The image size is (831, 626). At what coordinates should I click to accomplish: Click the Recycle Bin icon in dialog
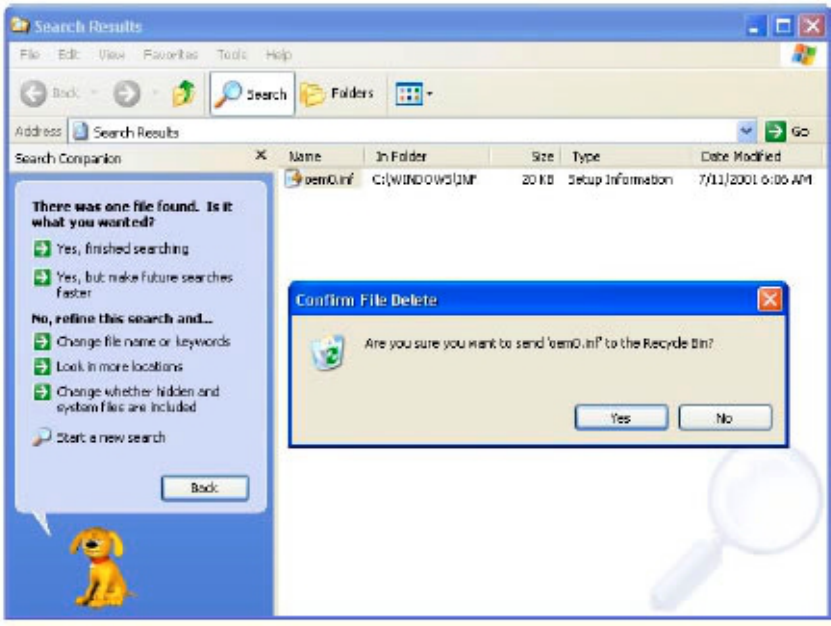tap(329, 352)
